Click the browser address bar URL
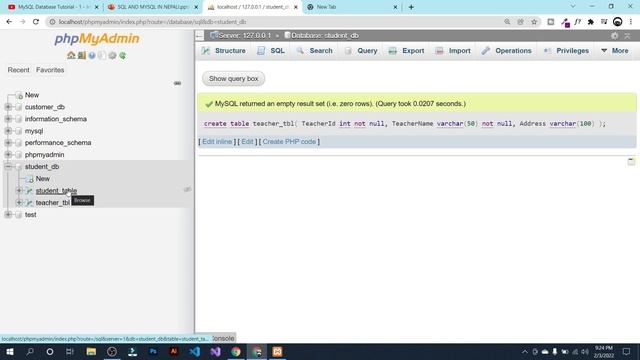Screen dimensions: 640x360 pos(153,22)
